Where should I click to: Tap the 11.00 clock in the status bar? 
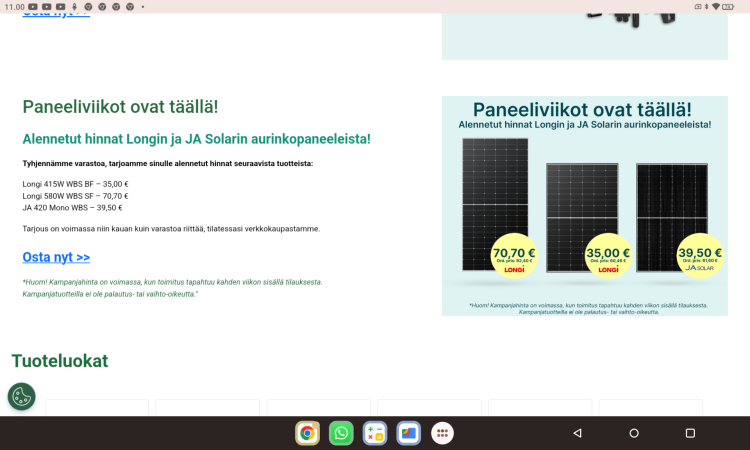pos(14,7)
